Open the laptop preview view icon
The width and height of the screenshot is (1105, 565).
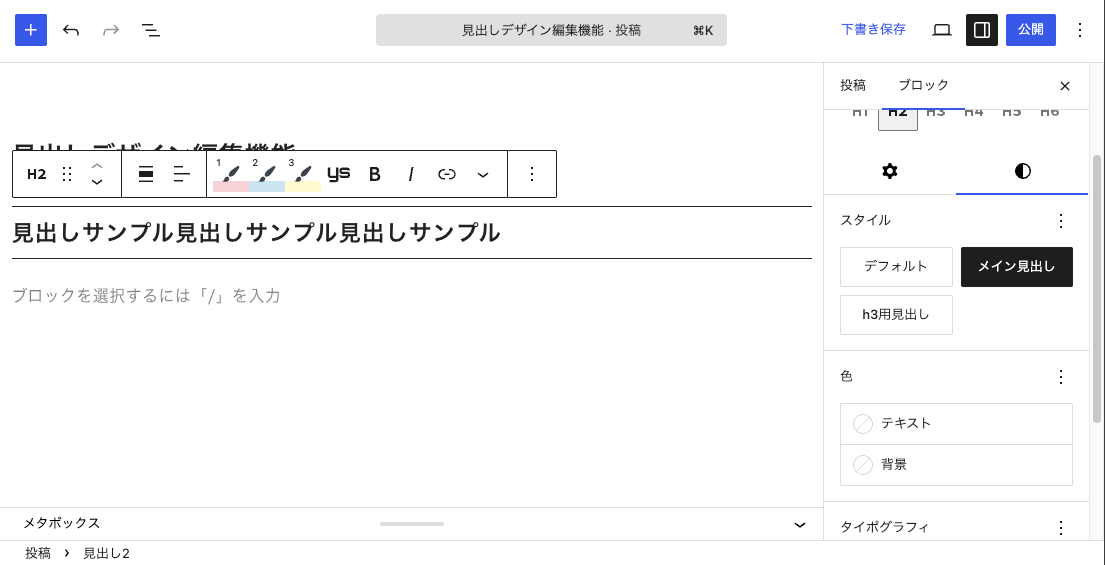[x=942, y=30]
